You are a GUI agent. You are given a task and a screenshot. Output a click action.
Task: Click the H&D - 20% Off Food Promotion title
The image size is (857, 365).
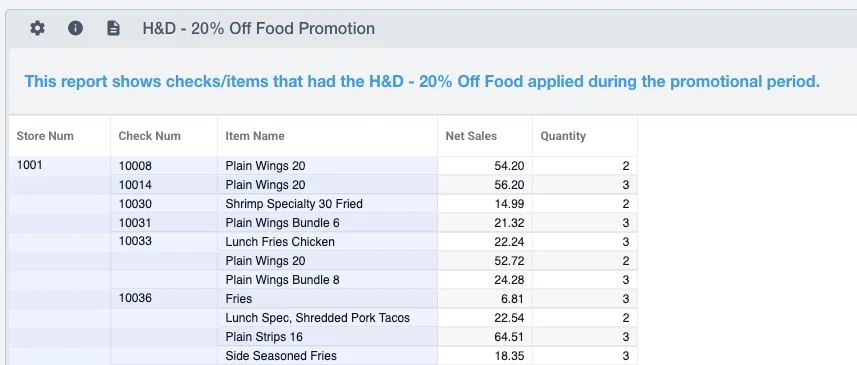pyautogui.click(x=259, y=28)
